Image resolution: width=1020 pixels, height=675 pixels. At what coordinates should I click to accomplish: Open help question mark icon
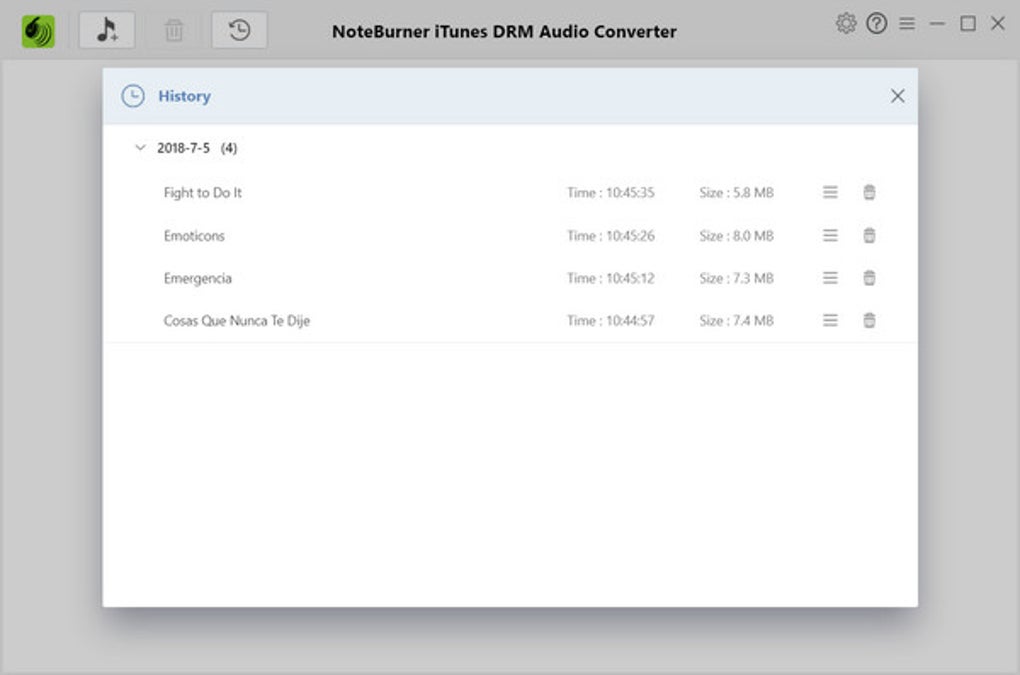[x=876, y=23]
